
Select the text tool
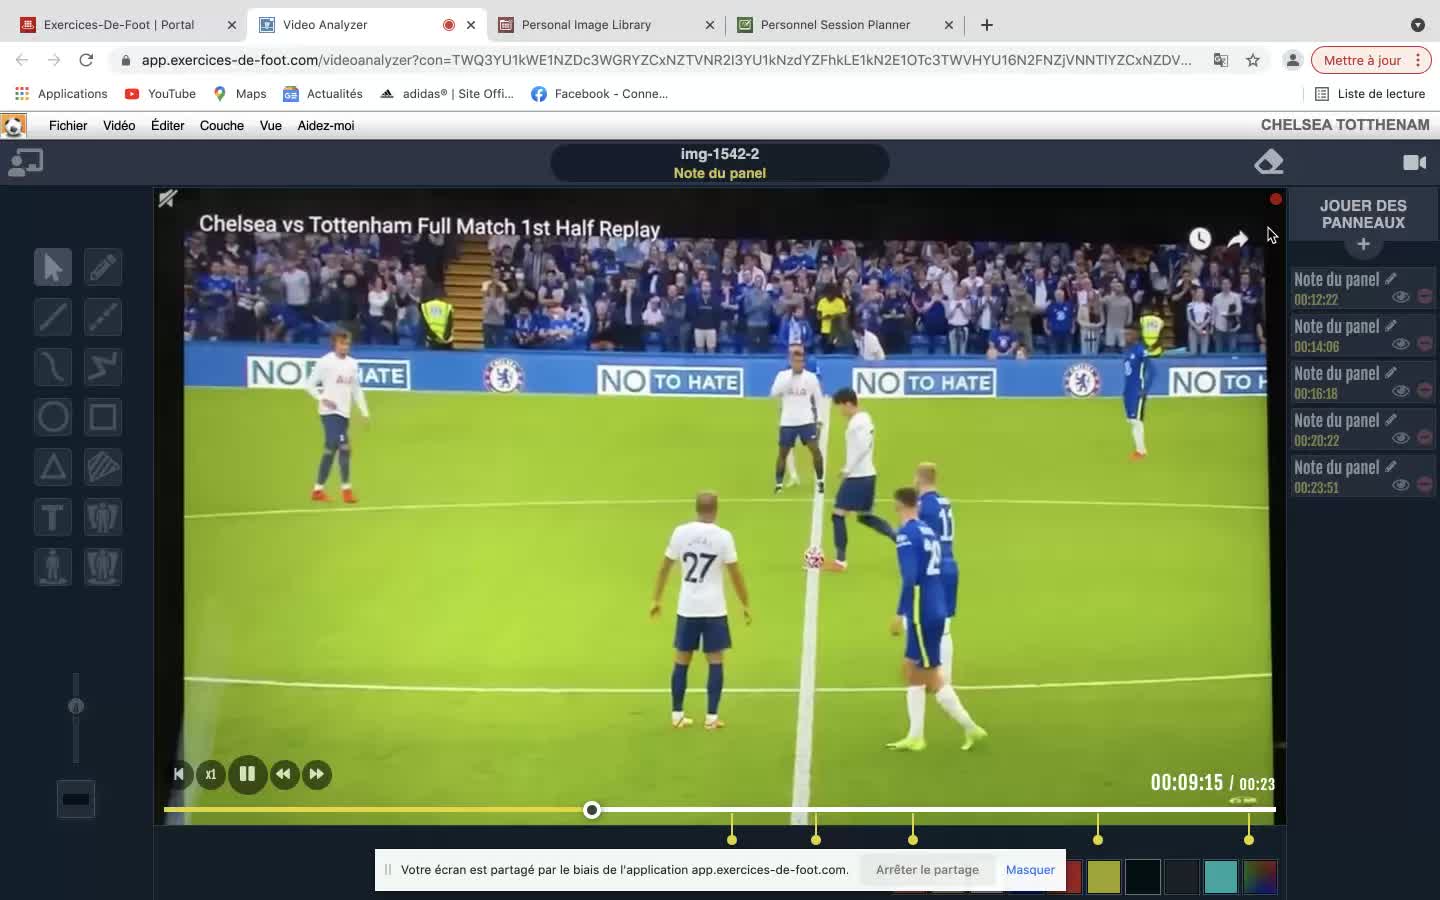tap(53, 517)
